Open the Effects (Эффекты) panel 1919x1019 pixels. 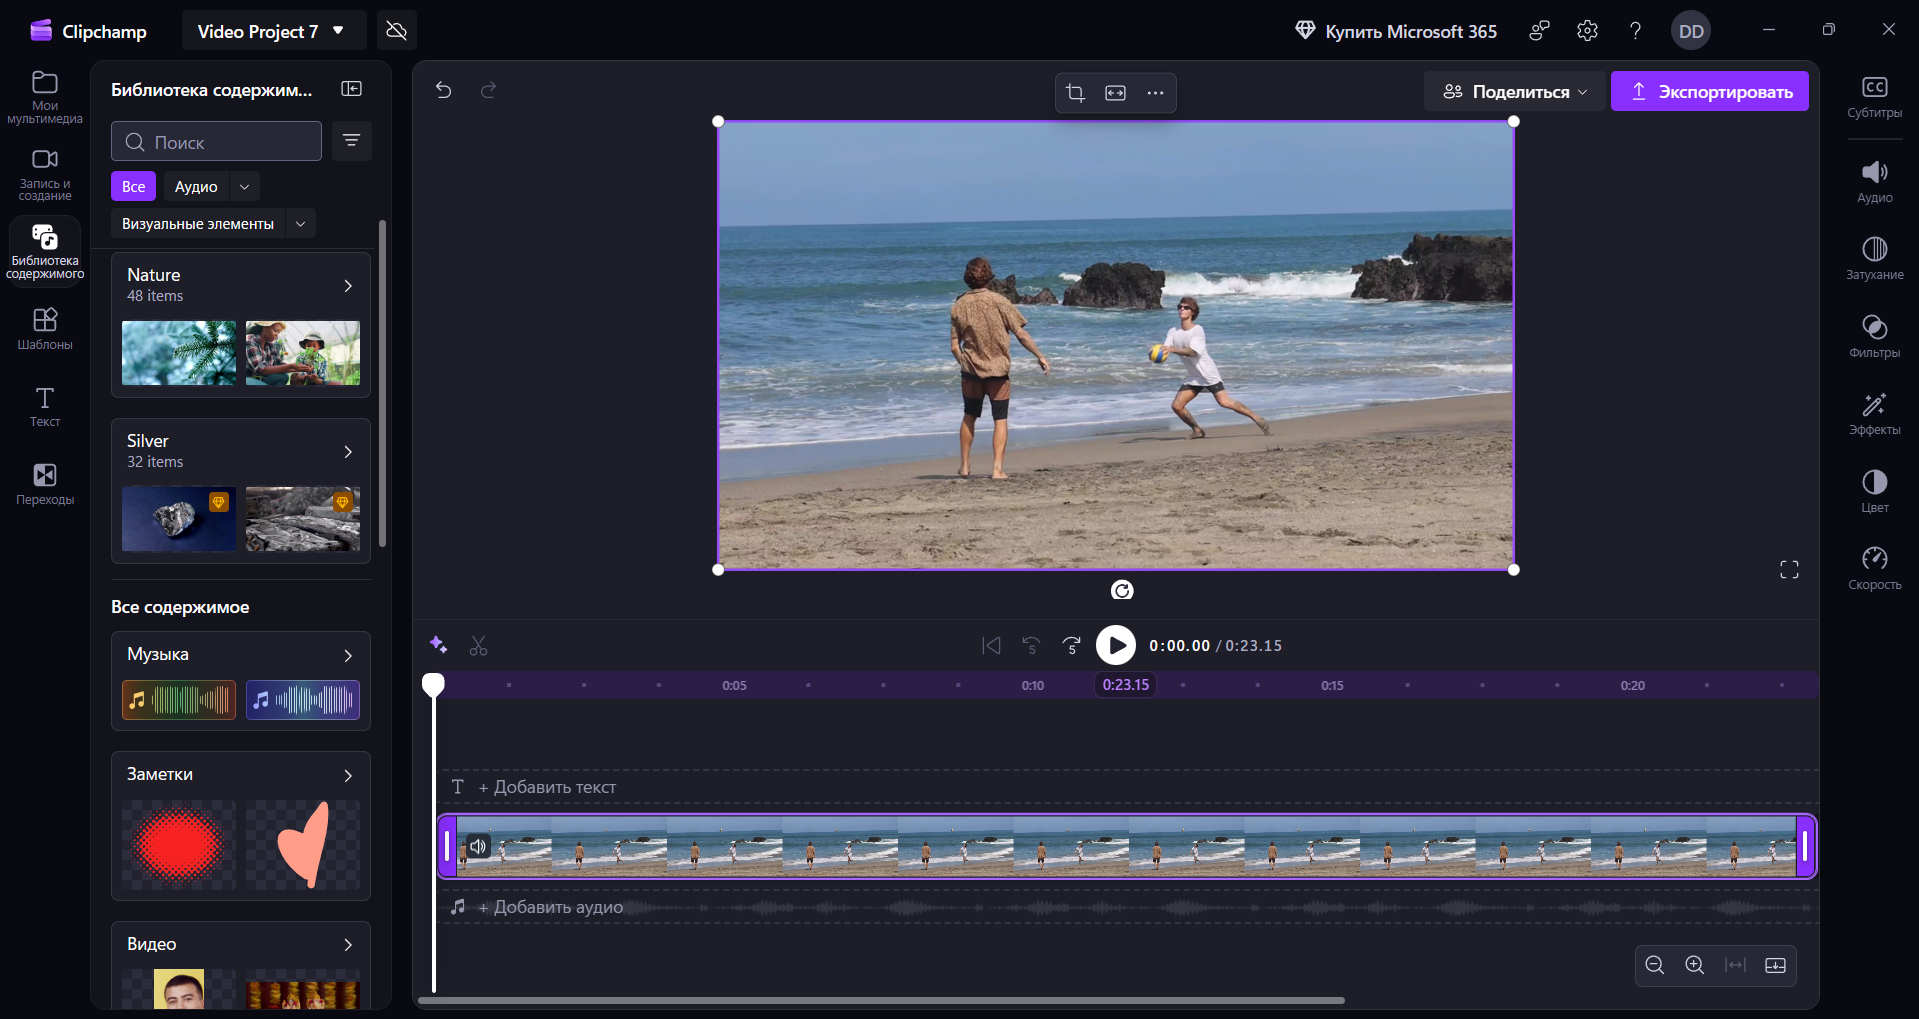1875,413
